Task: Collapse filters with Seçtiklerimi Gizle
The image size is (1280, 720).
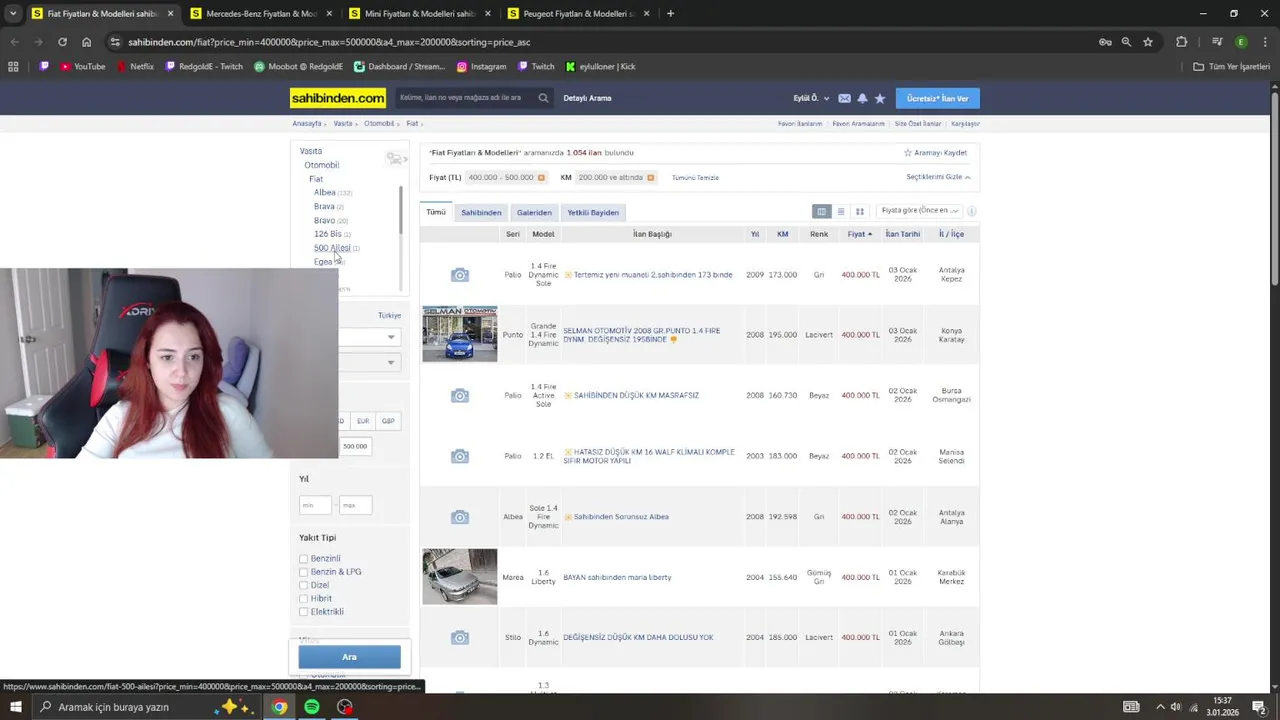Action: 938,177
